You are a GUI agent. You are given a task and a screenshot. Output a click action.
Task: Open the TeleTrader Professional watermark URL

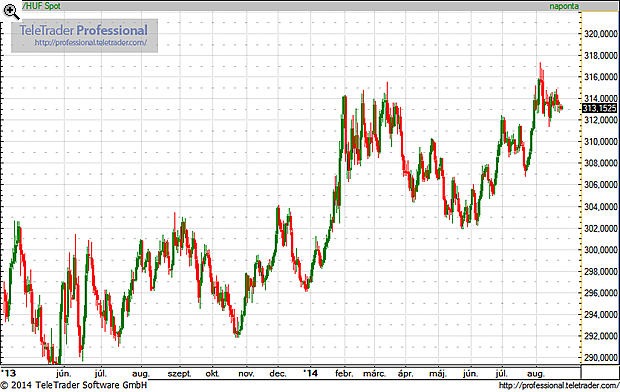[91, 42]
